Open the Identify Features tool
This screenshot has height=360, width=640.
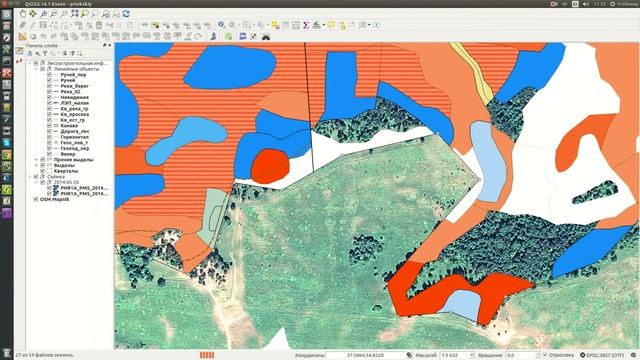click(x=221, y=25)
